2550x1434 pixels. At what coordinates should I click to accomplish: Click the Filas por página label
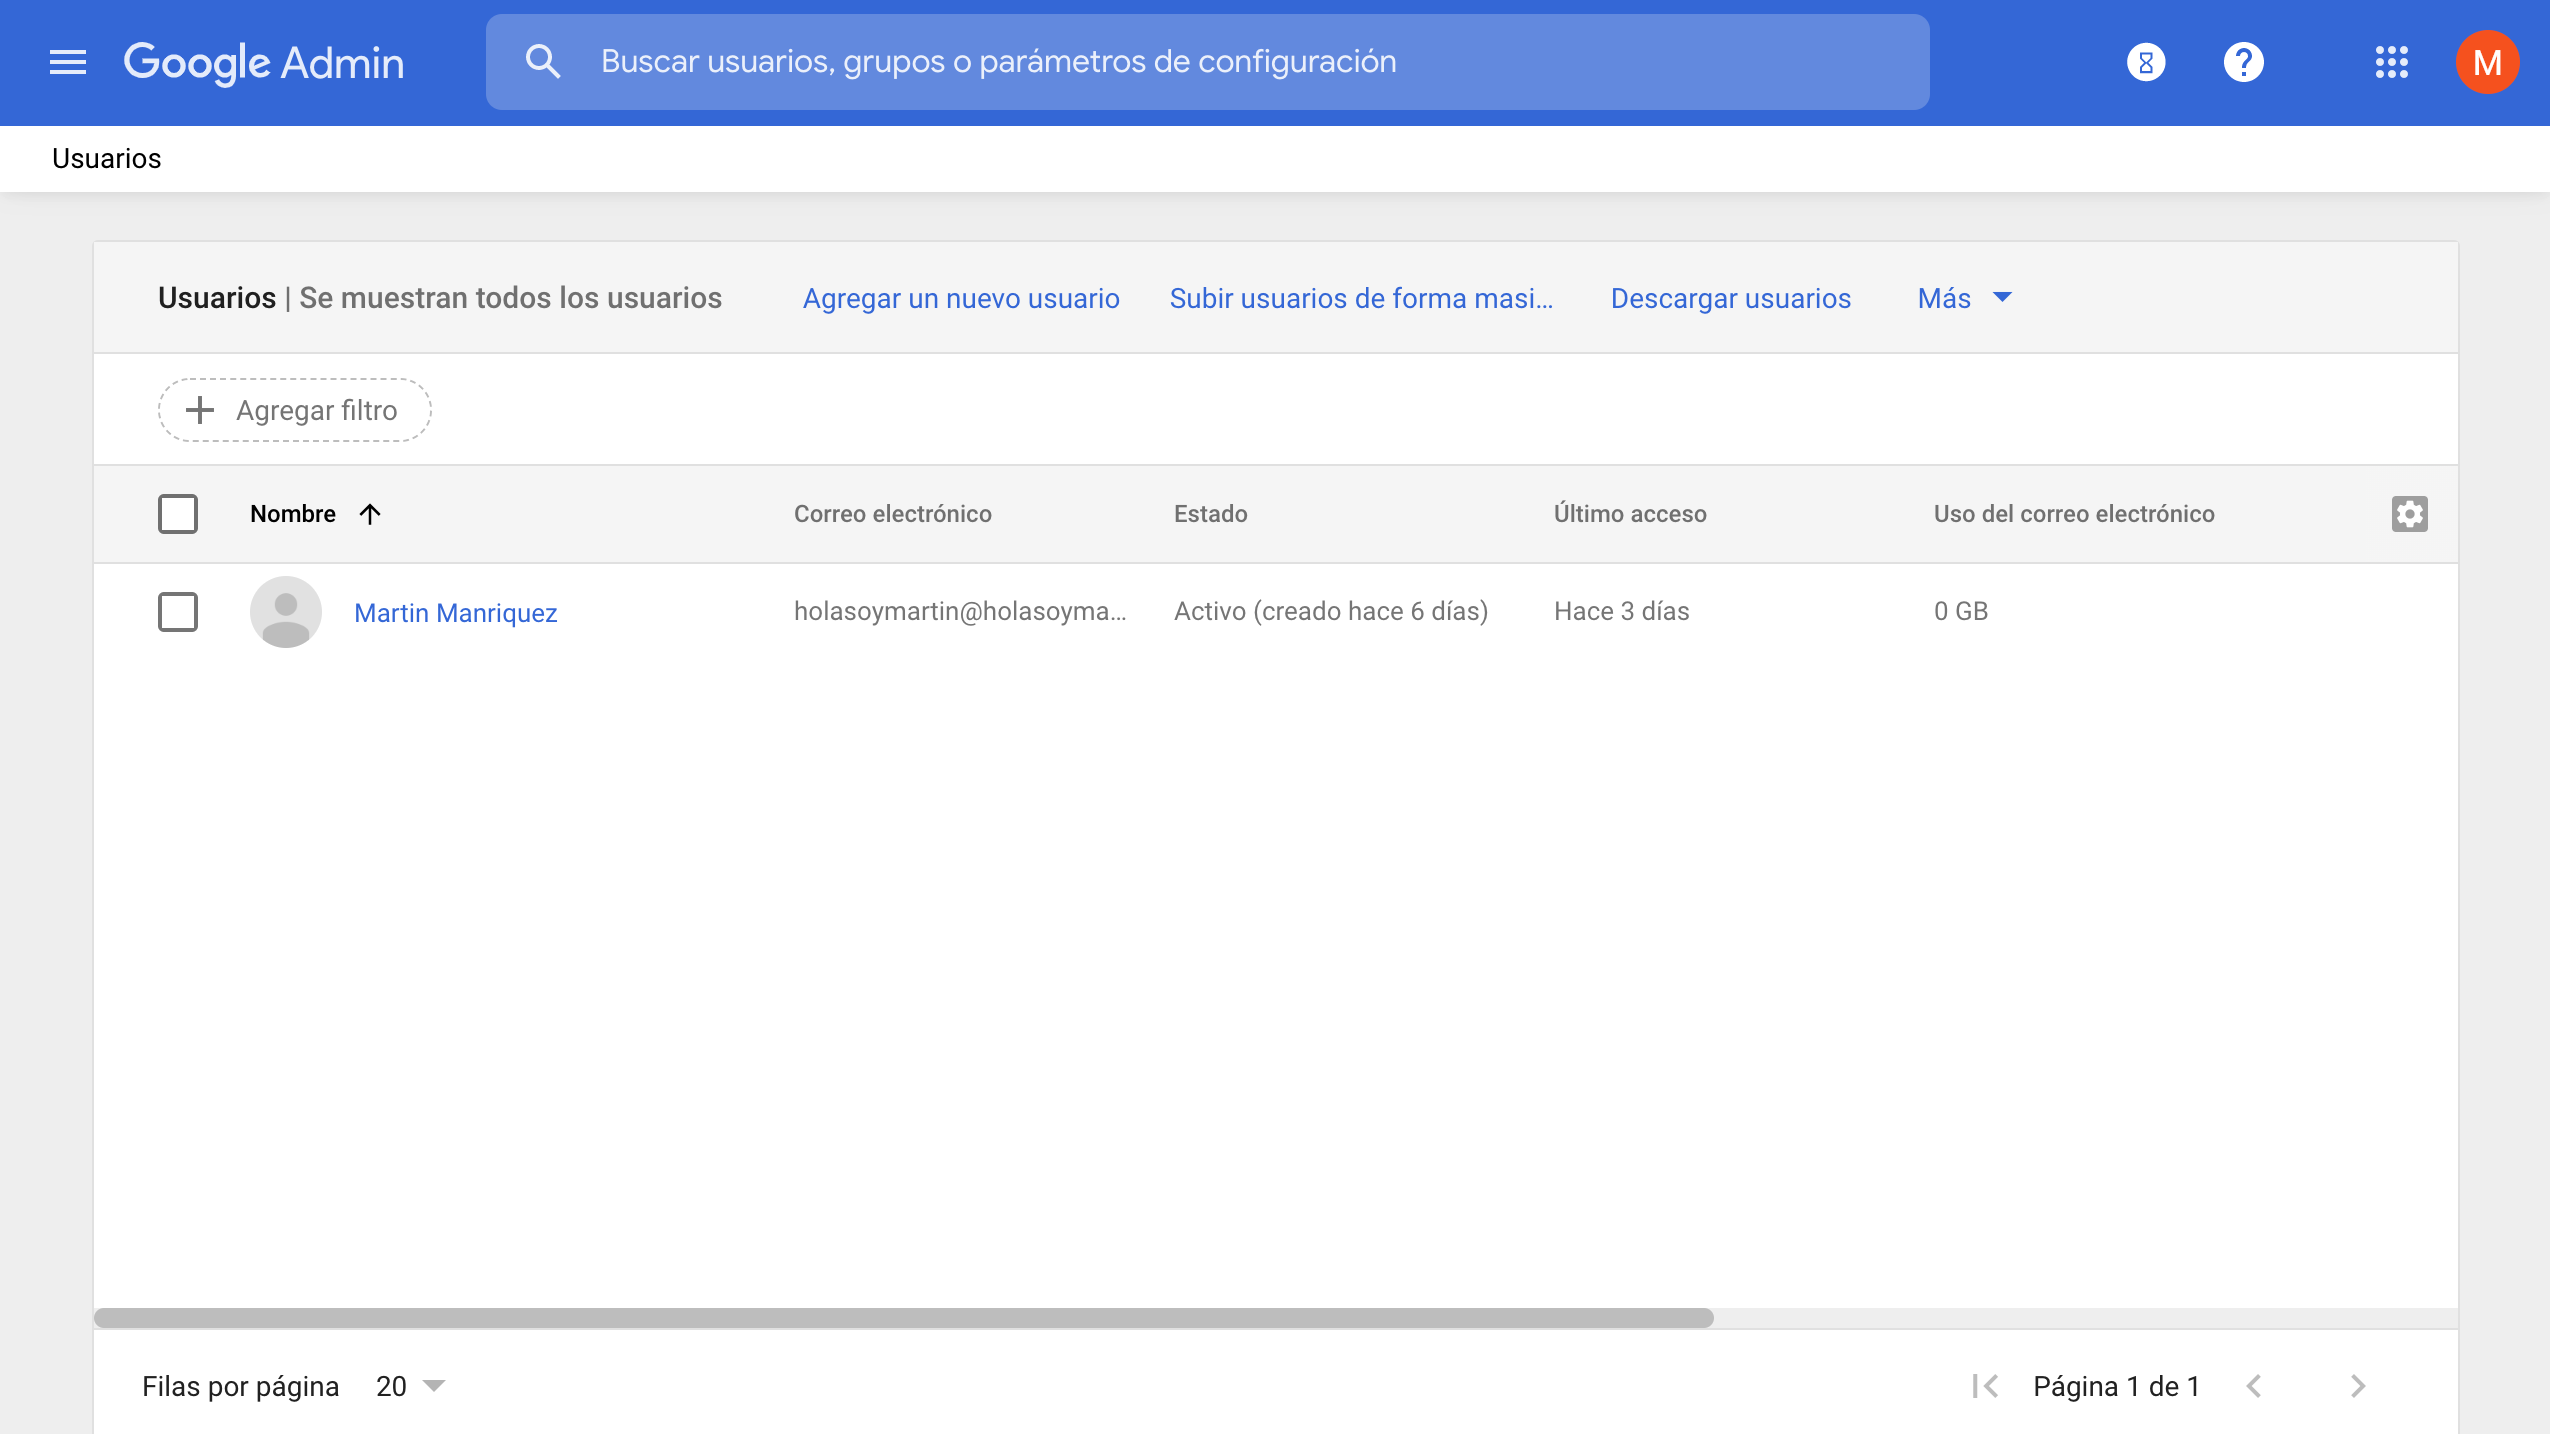241,1386
